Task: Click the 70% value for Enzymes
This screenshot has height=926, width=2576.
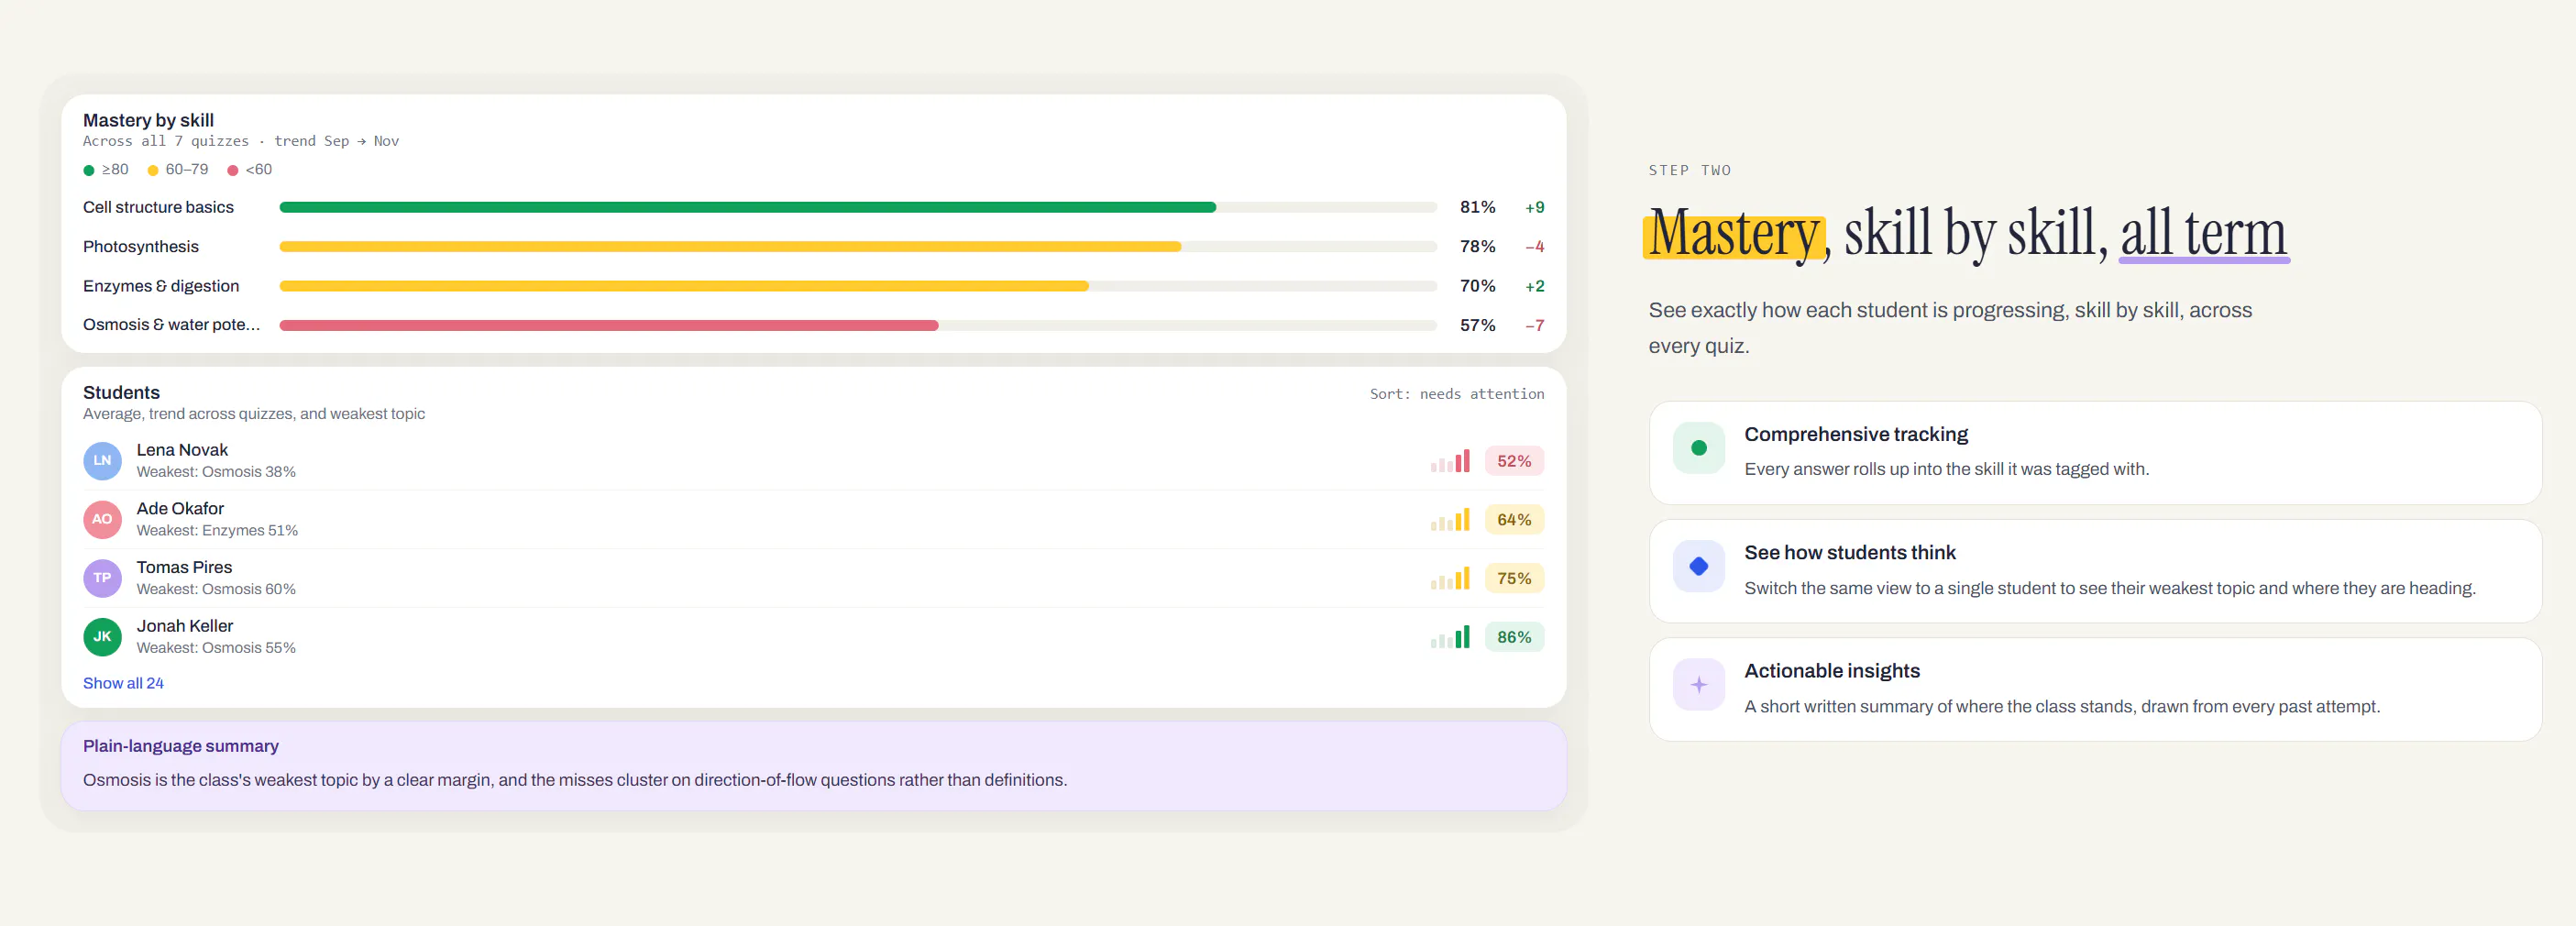Action: pyautogui.click(x=1477, y=286)
